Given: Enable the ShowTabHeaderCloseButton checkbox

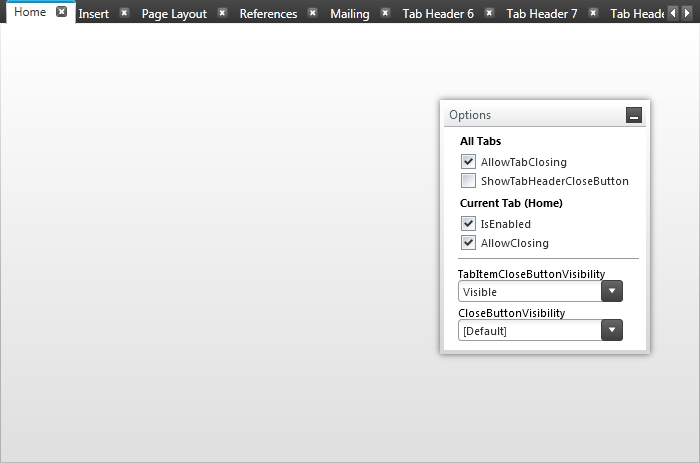Looking at the screenshot, I should pyautogui.click(x=468, y=181).
